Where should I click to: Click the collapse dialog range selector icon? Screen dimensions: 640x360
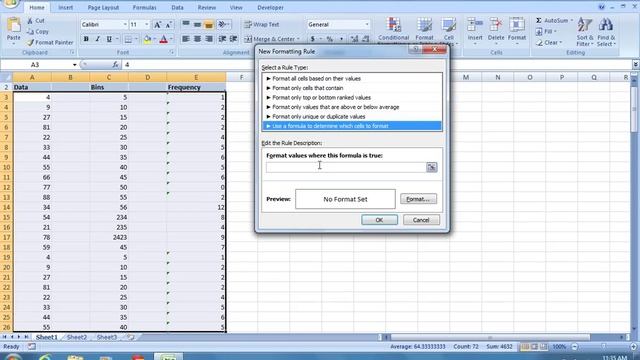[x=431, y=167]
